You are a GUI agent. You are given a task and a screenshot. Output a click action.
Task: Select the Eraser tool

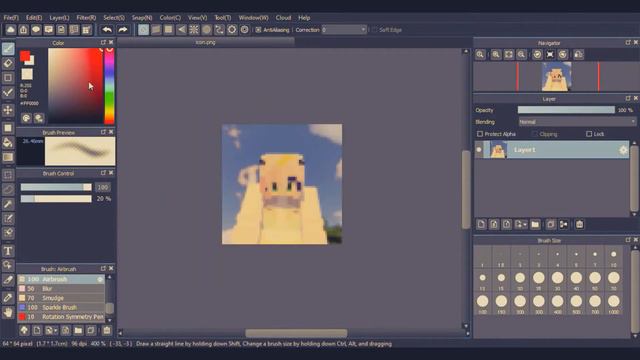coord(8,63)
